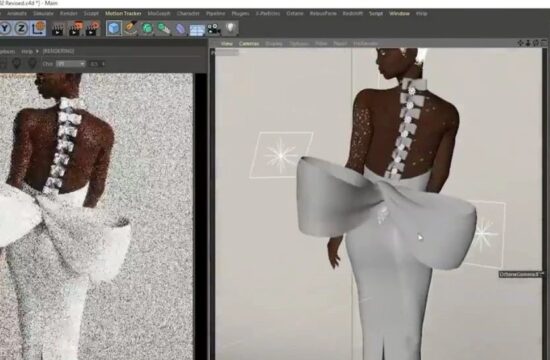Open the Chn channel dropdown
550x360 pixels.
click(71, 64)
